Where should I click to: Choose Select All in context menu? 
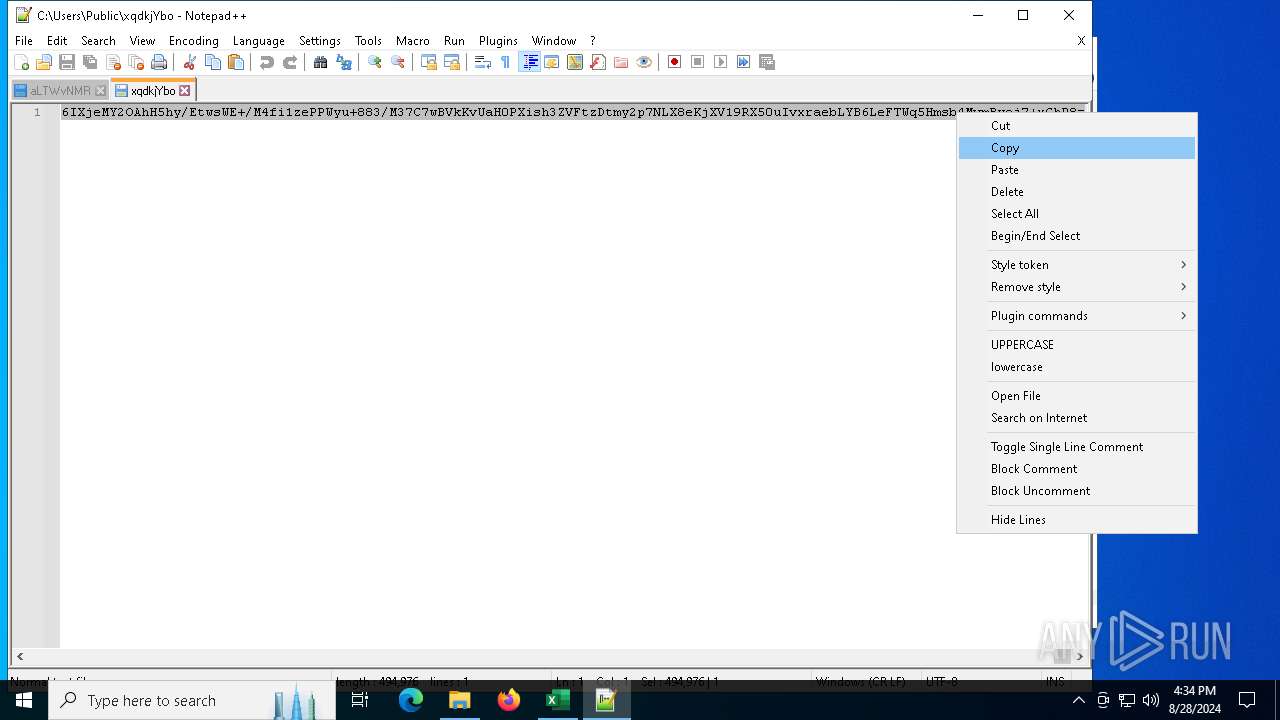point(1077,214)
